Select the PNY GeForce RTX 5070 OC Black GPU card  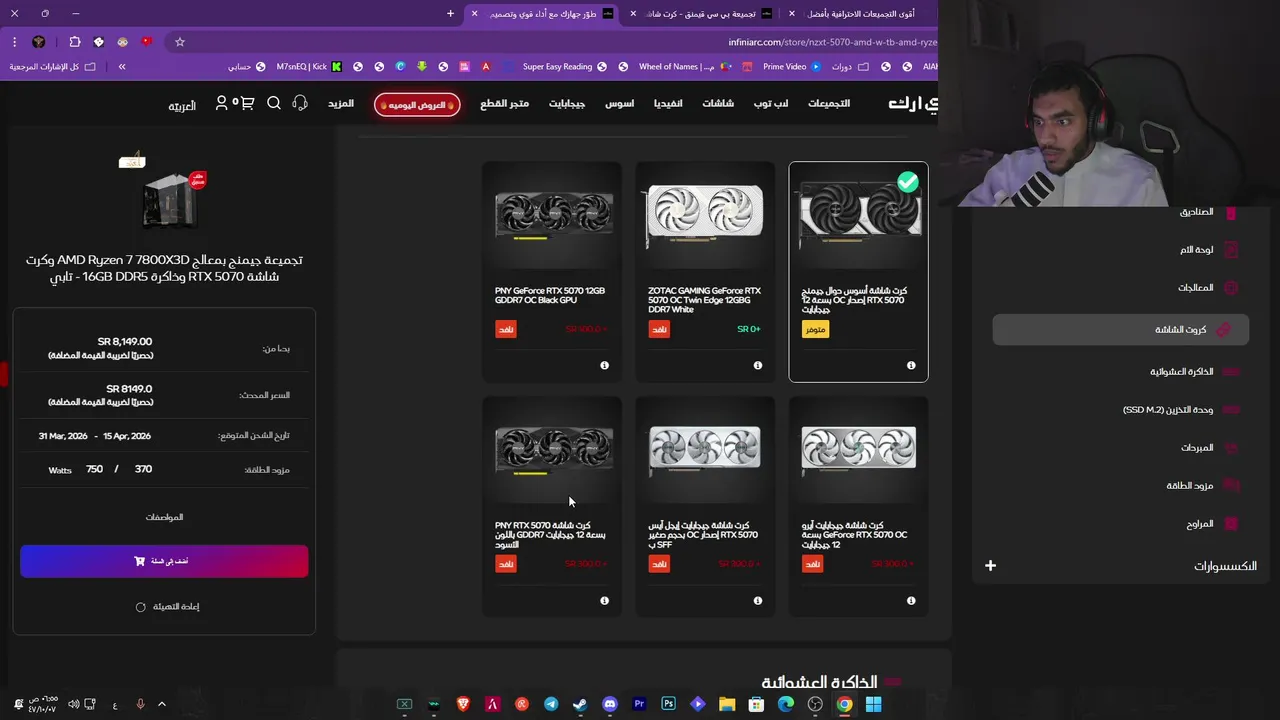pos(552,272)
